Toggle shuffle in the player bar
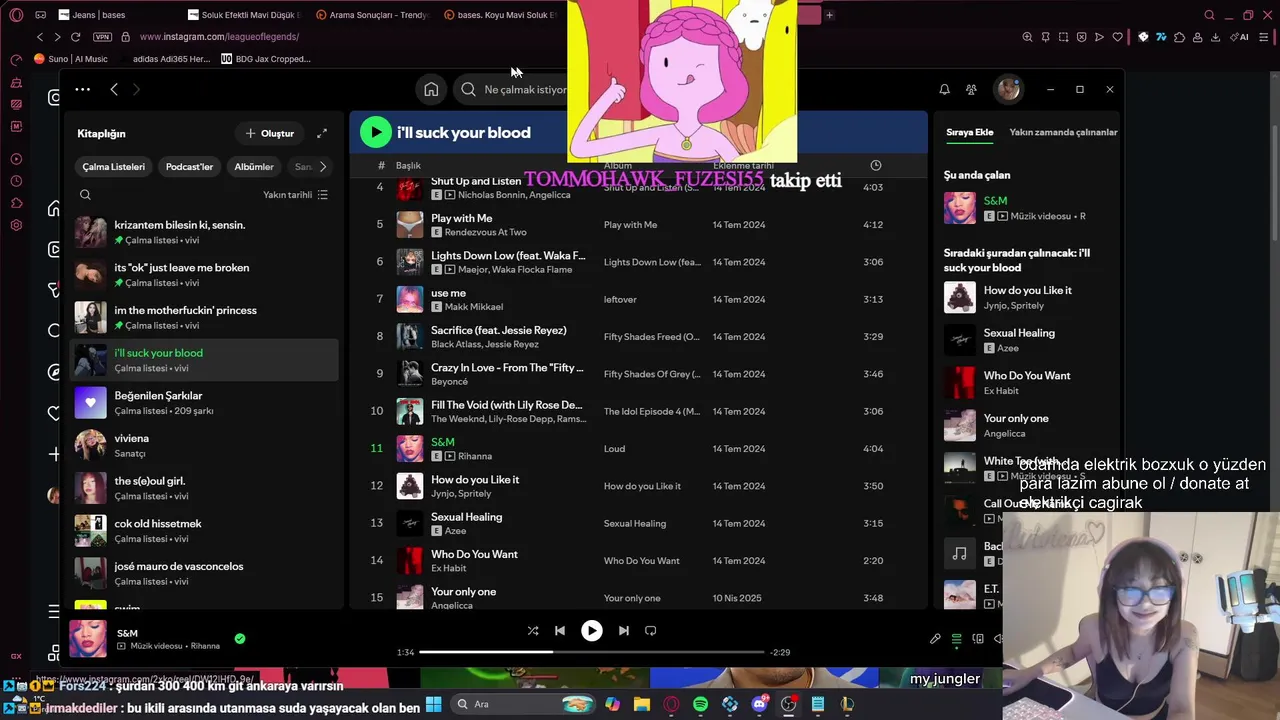Screen dimensions: 1280x720 [x=533, y=631]
